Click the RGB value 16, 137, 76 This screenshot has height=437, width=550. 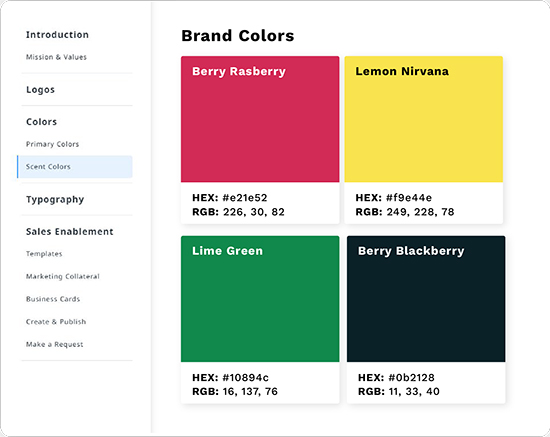(x=250, y=391)
